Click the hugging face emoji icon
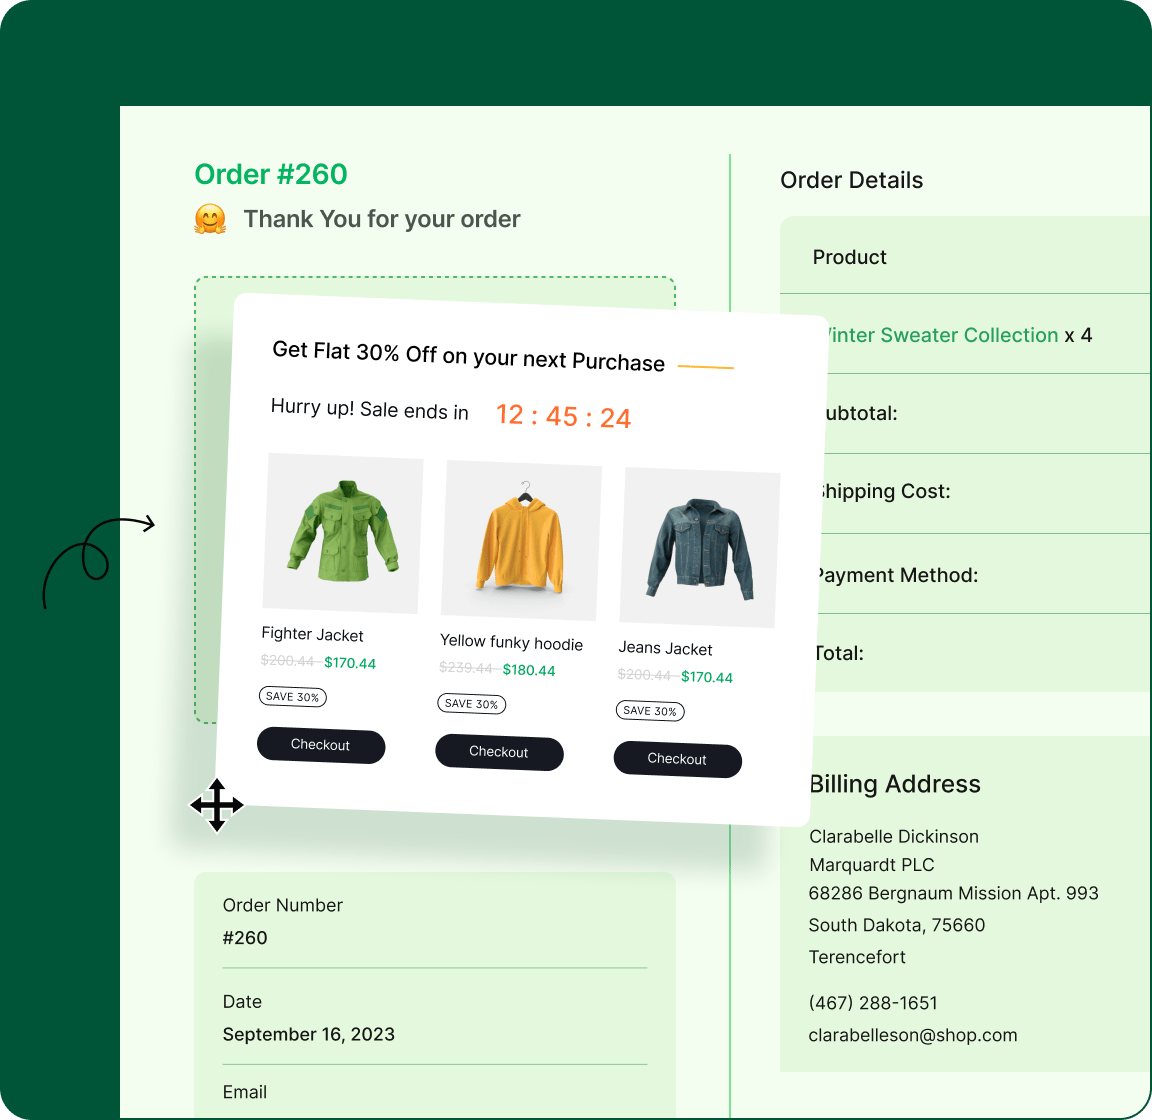The height and width of the screenshot is (1120, 1152). (x=211, y=218)
